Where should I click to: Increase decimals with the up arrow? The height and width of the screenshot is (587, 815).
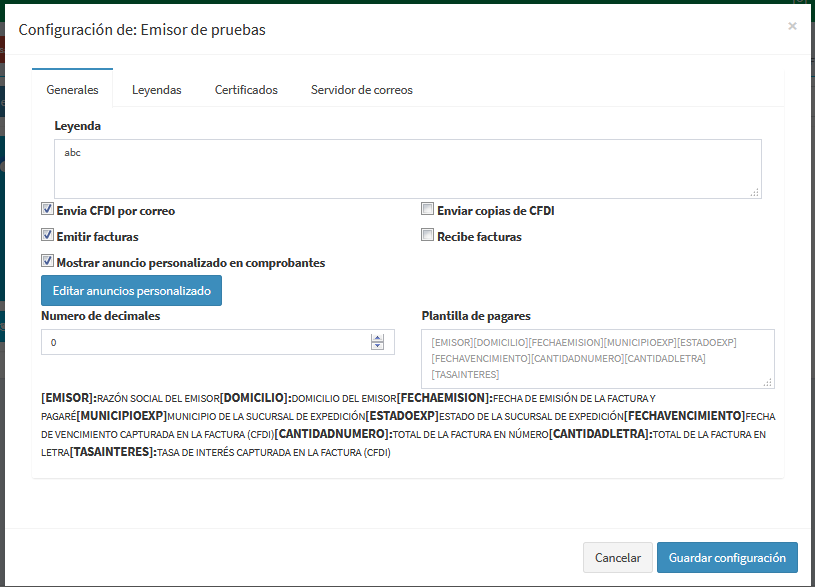click(x=377, y=338)
